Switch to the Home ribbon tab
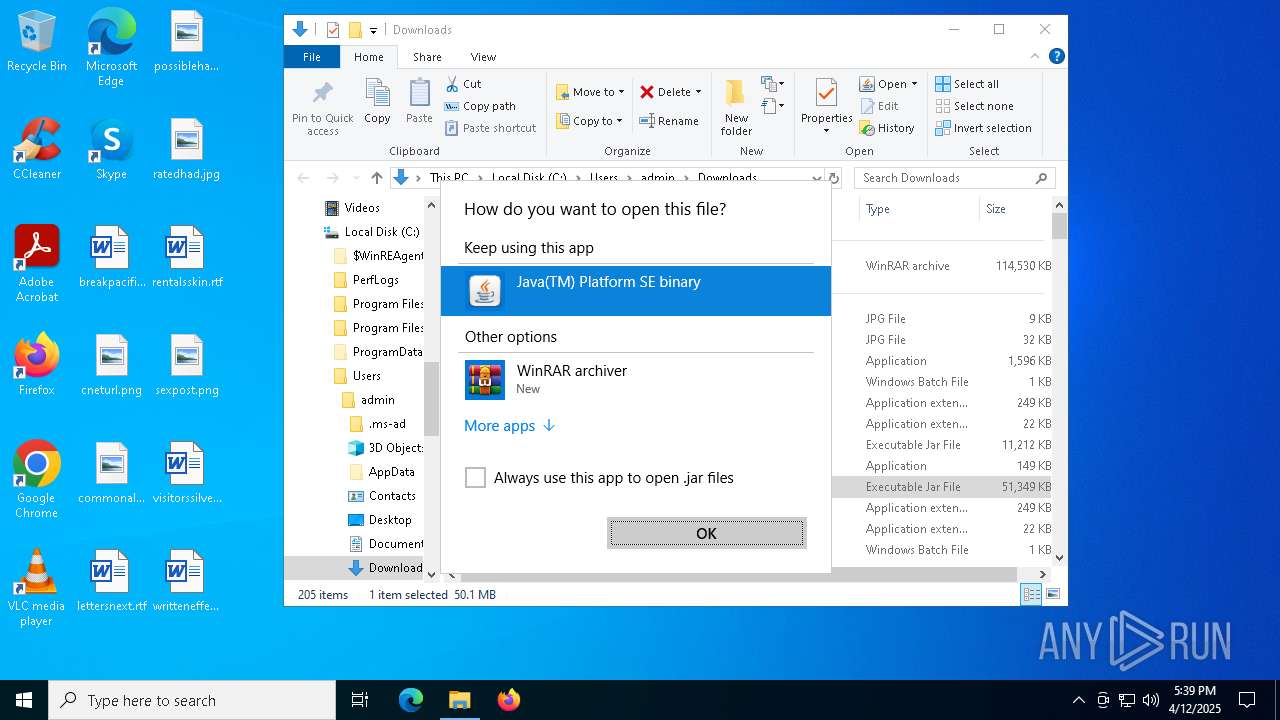This screenshot has height=720, width=1280. coord(368,57)
